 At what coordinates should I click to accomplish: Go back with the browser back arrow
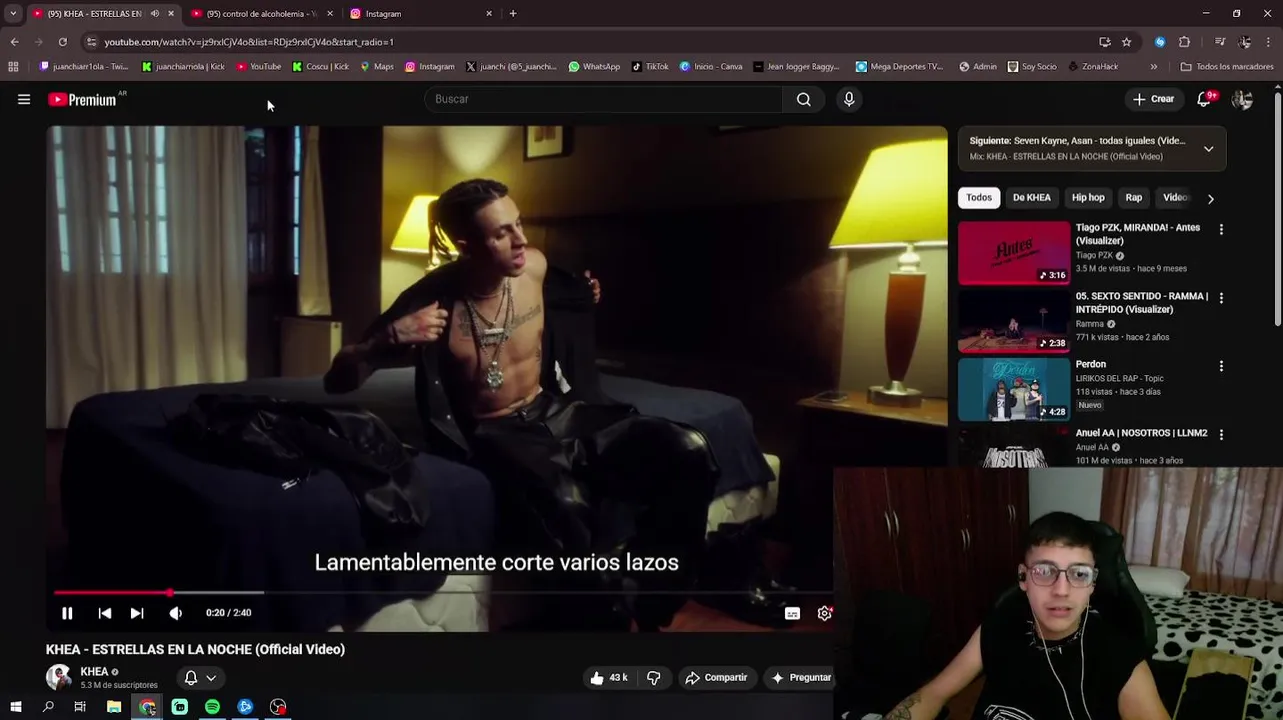coord(14,42)
